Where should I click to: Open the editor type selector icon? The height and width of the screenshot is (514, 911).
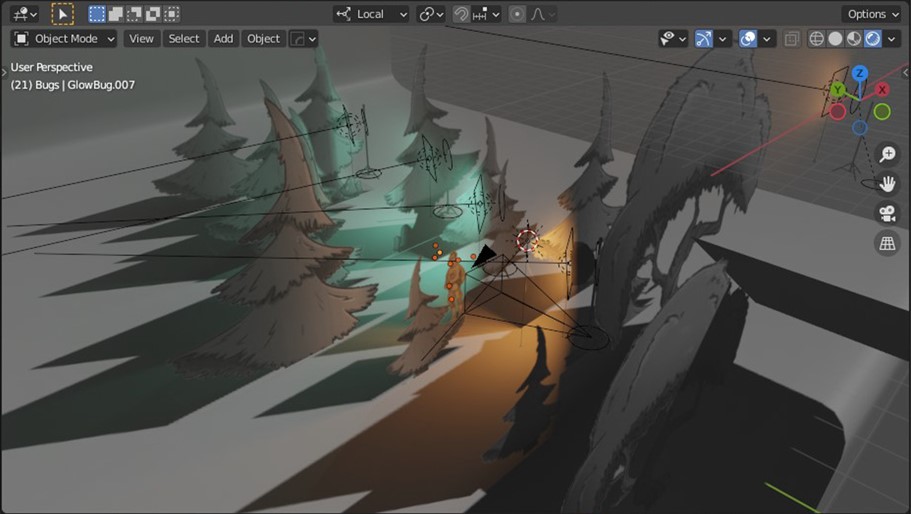tap(24, 14)
